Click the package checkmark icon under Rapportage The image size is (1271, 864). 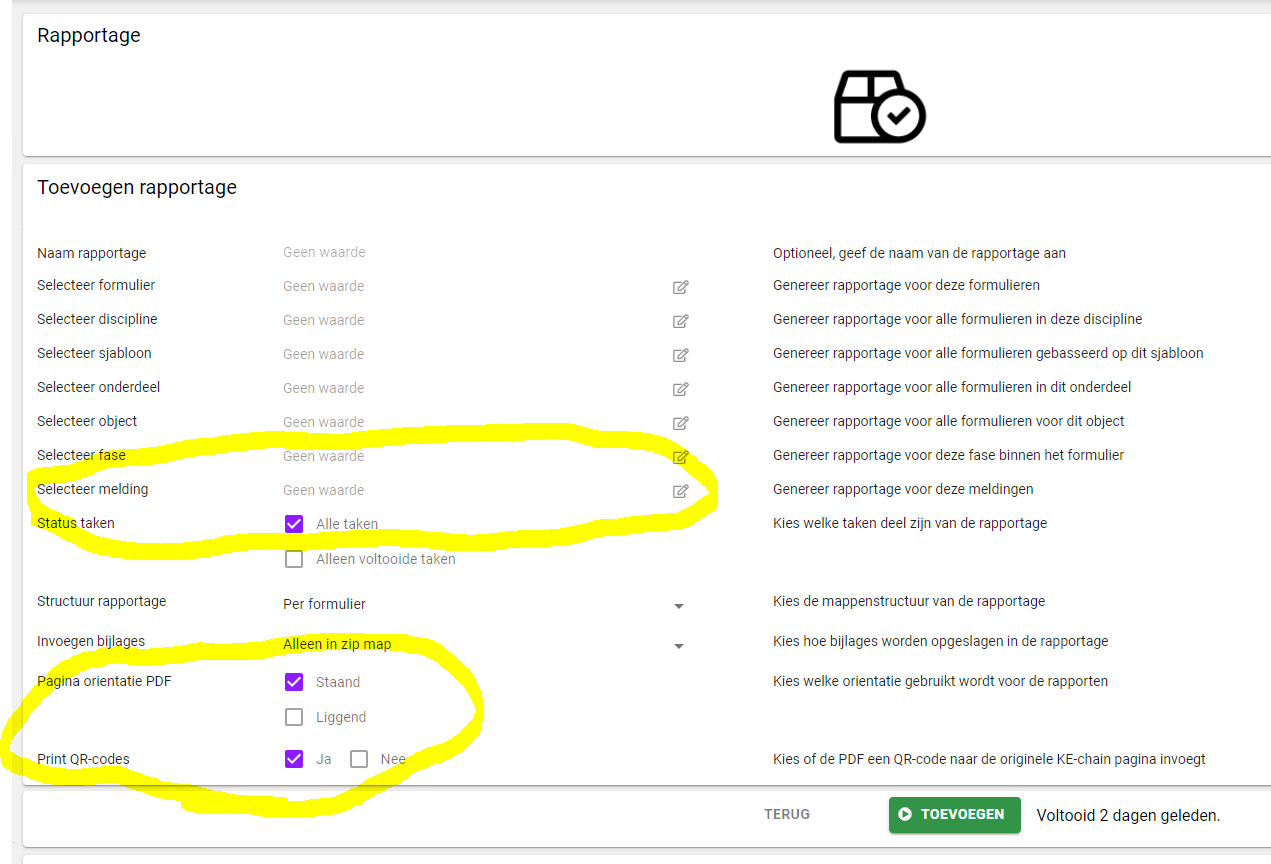tap(879, 107)
